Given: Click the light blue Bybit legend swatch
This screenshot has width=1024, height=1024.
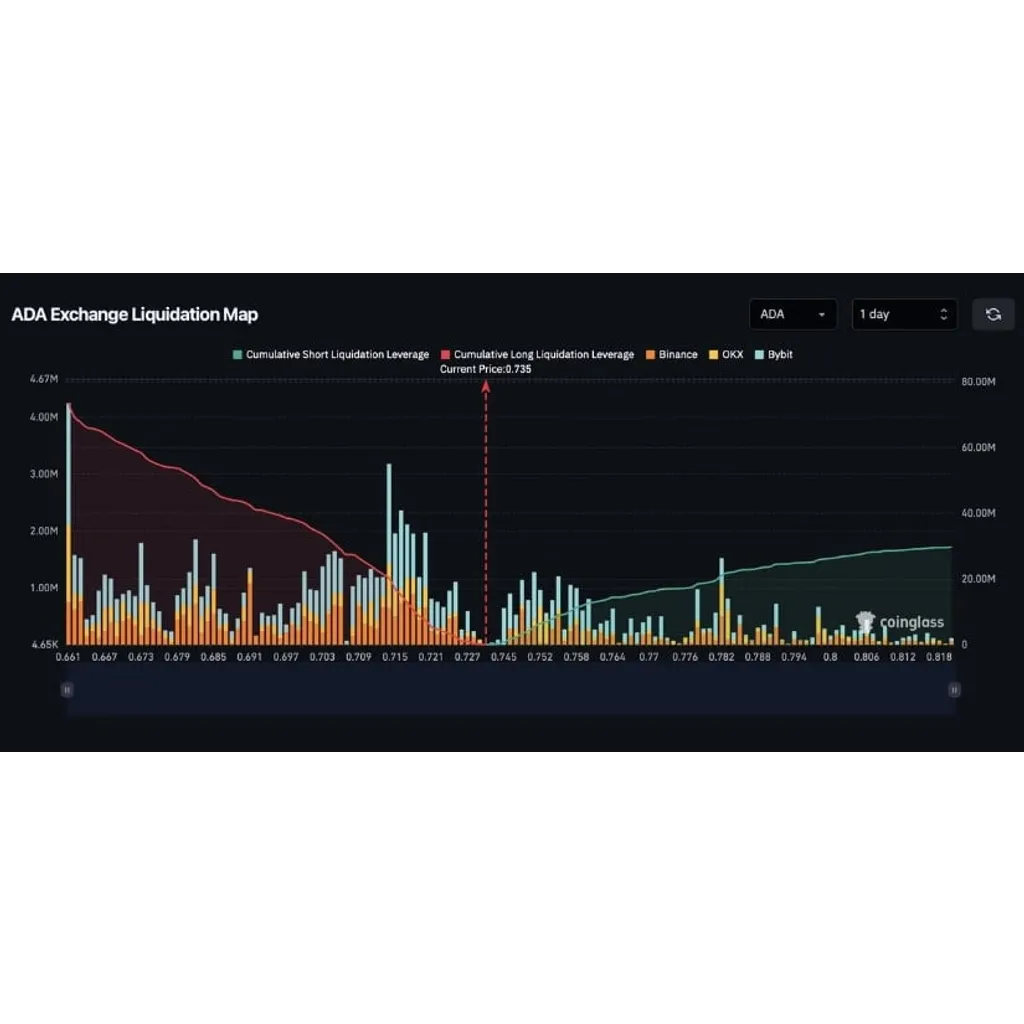Looking at the screenshot, I should [x=760, y=355].
